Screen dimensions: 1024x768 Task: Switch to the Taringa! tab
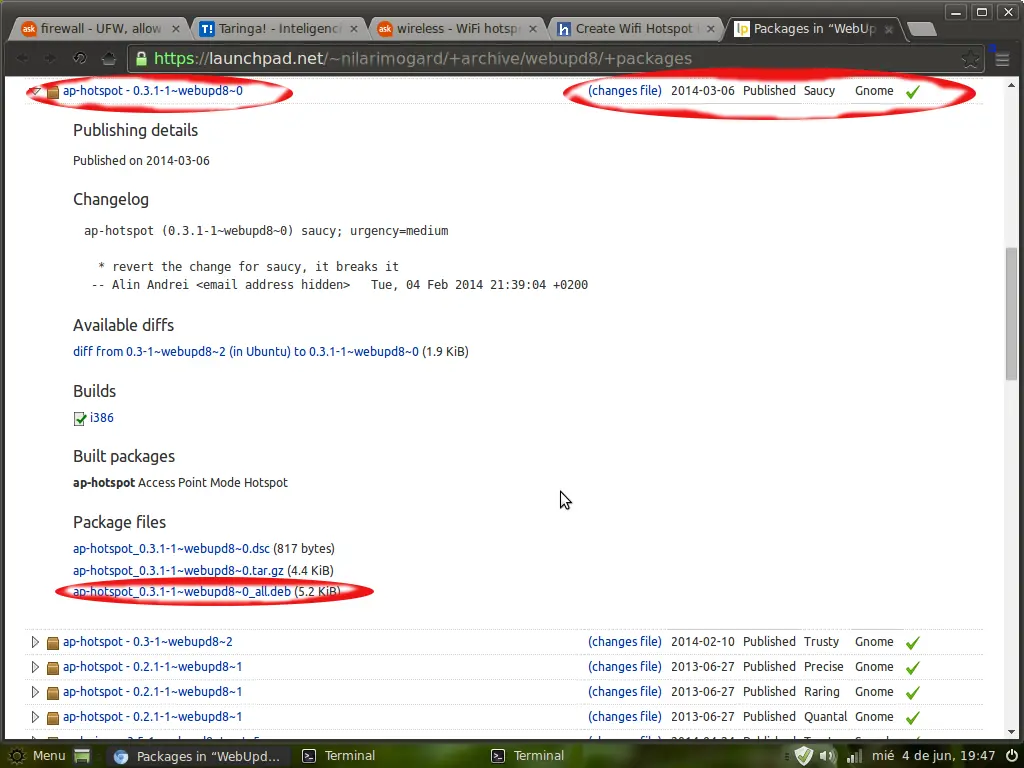click(279, 29)
